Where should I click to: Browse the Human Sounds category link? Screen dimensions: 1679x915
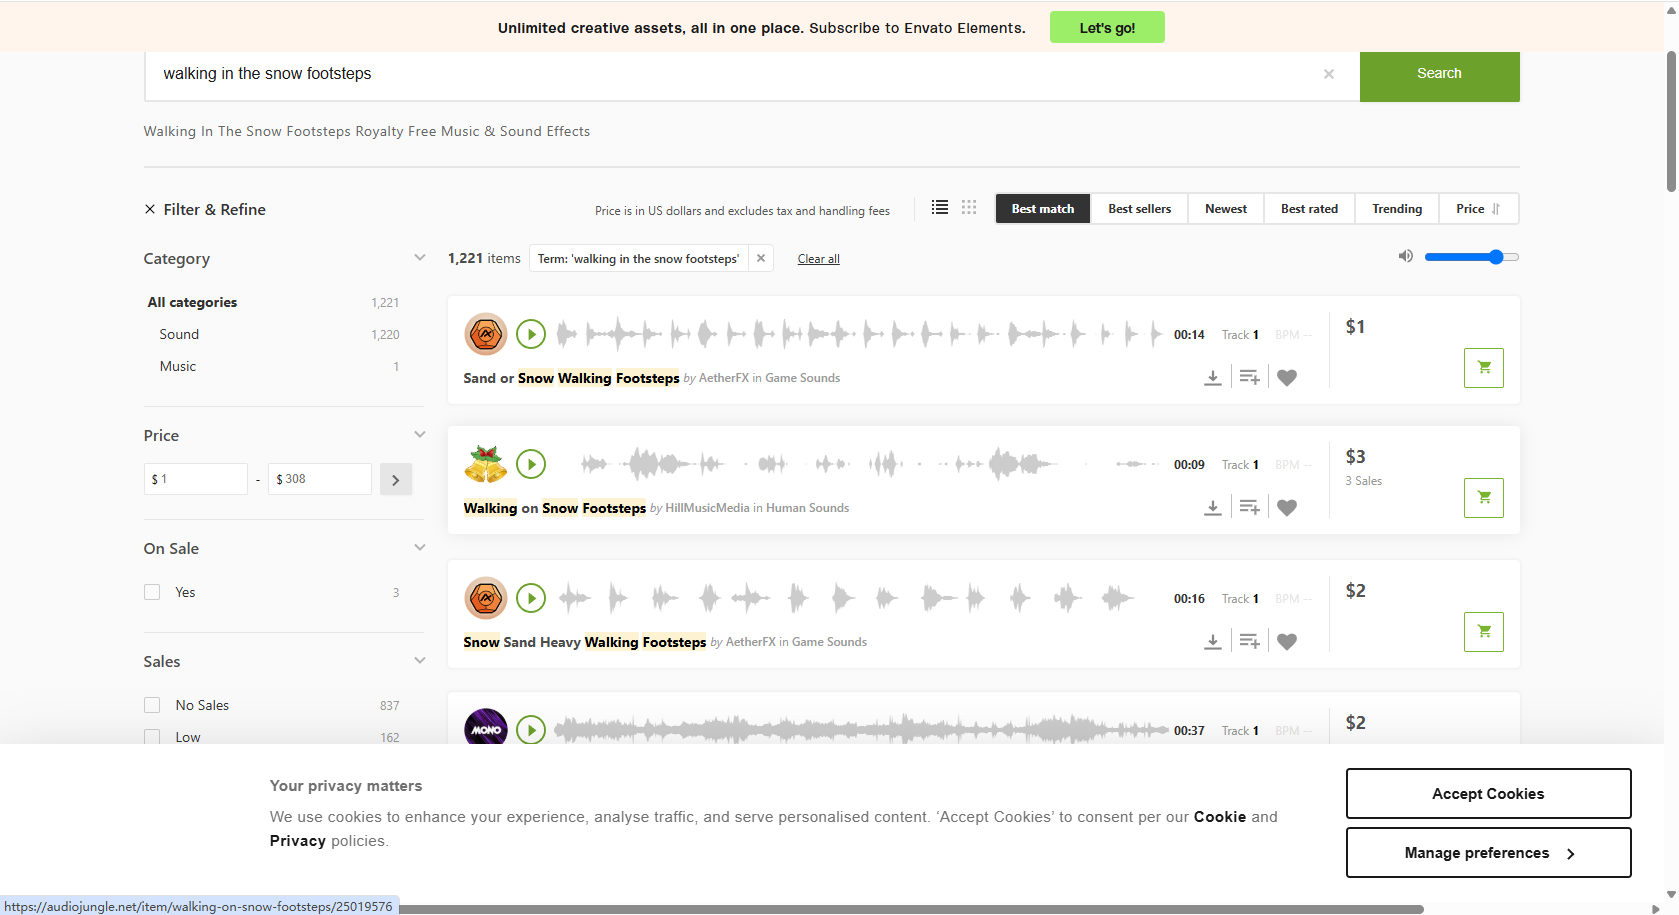(x=807, y=508)
